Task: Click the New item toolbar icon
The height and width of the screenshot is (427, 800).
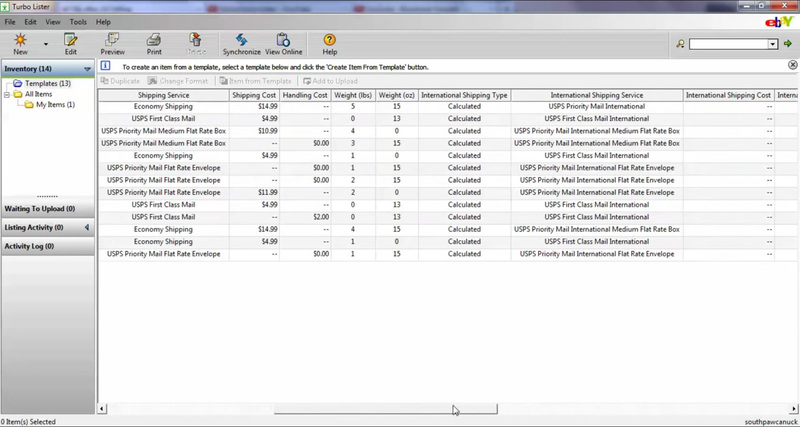Action: [20, 43]
